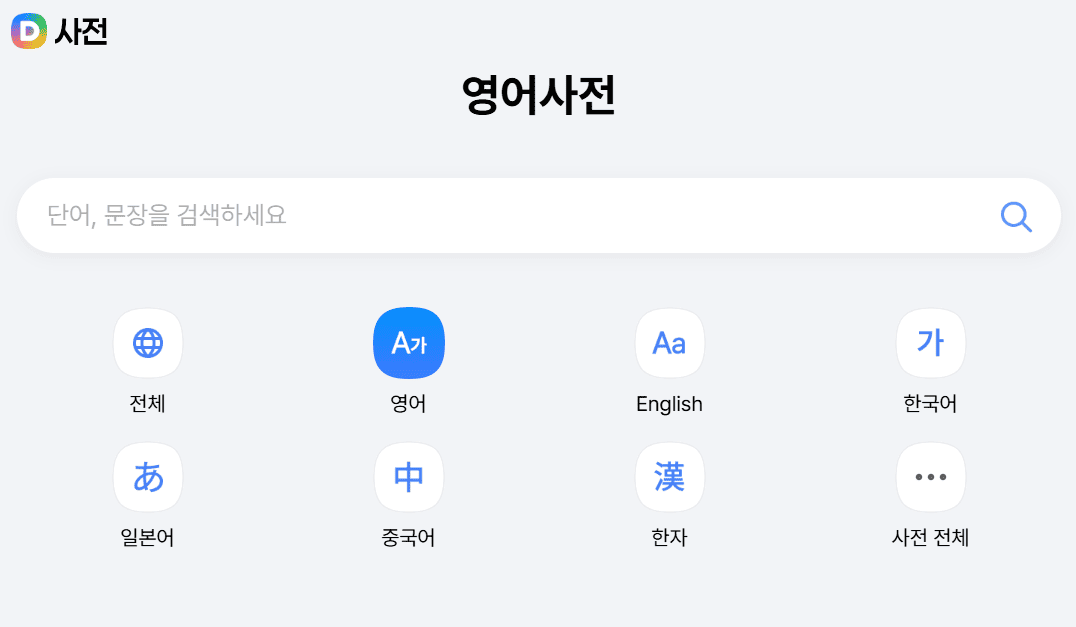Image resolution: width=1076 pixels, height=627 pixels.
Task: Click the search magnifier icon
Action: (x=1015, y=215)
